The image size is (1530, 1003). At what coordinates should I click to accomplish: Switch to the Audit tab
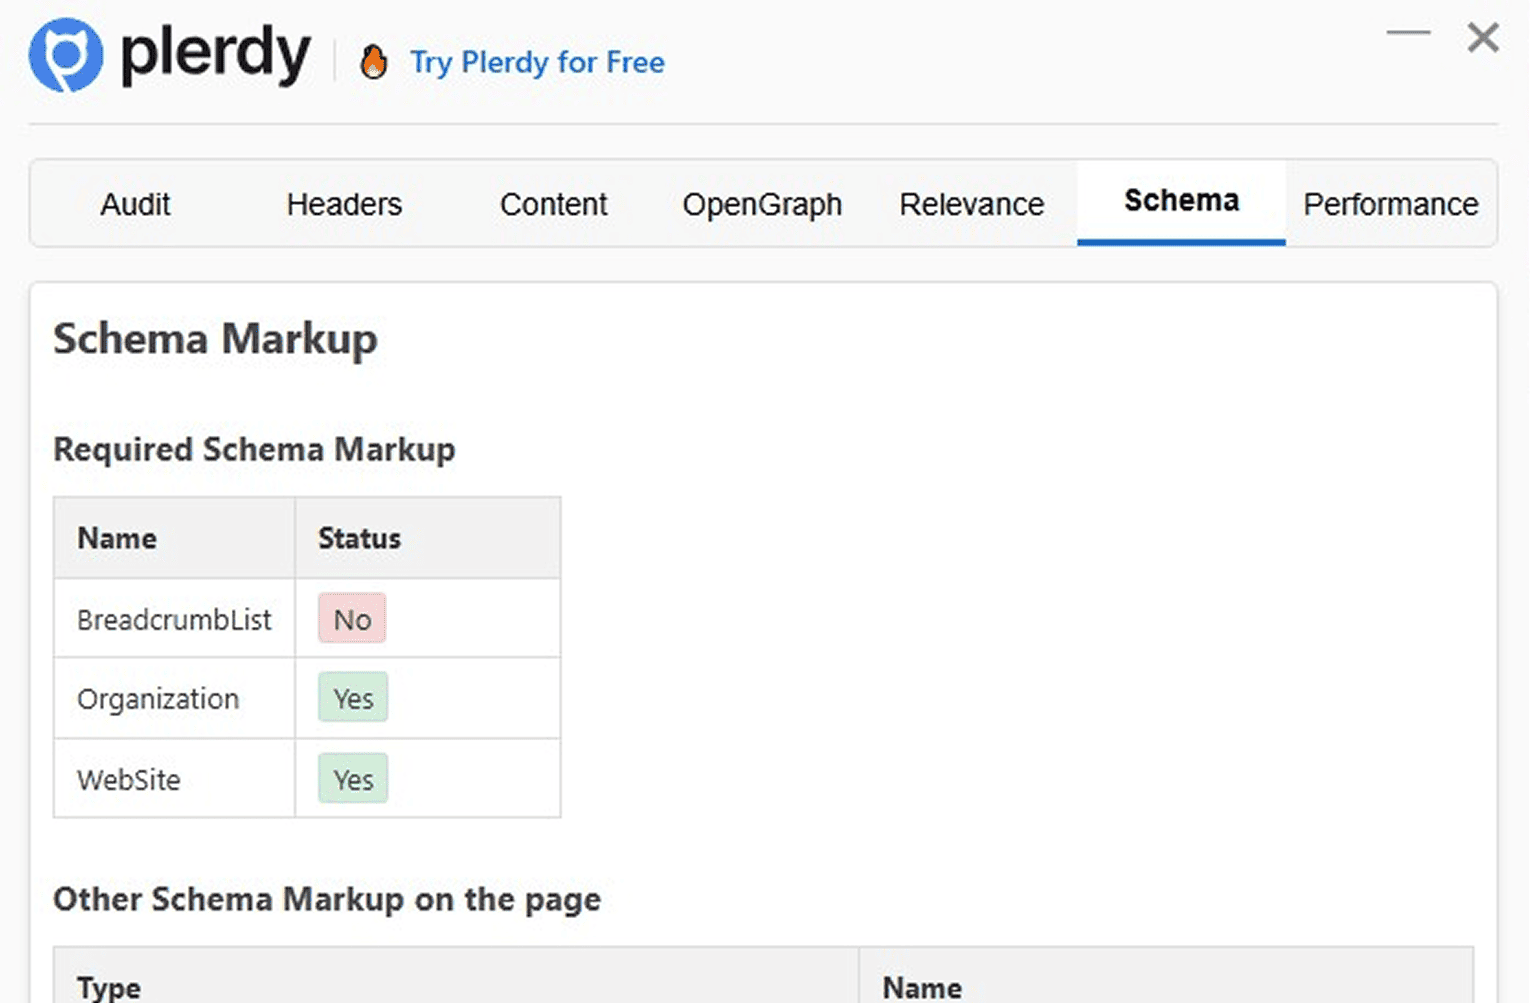(135, 204)
